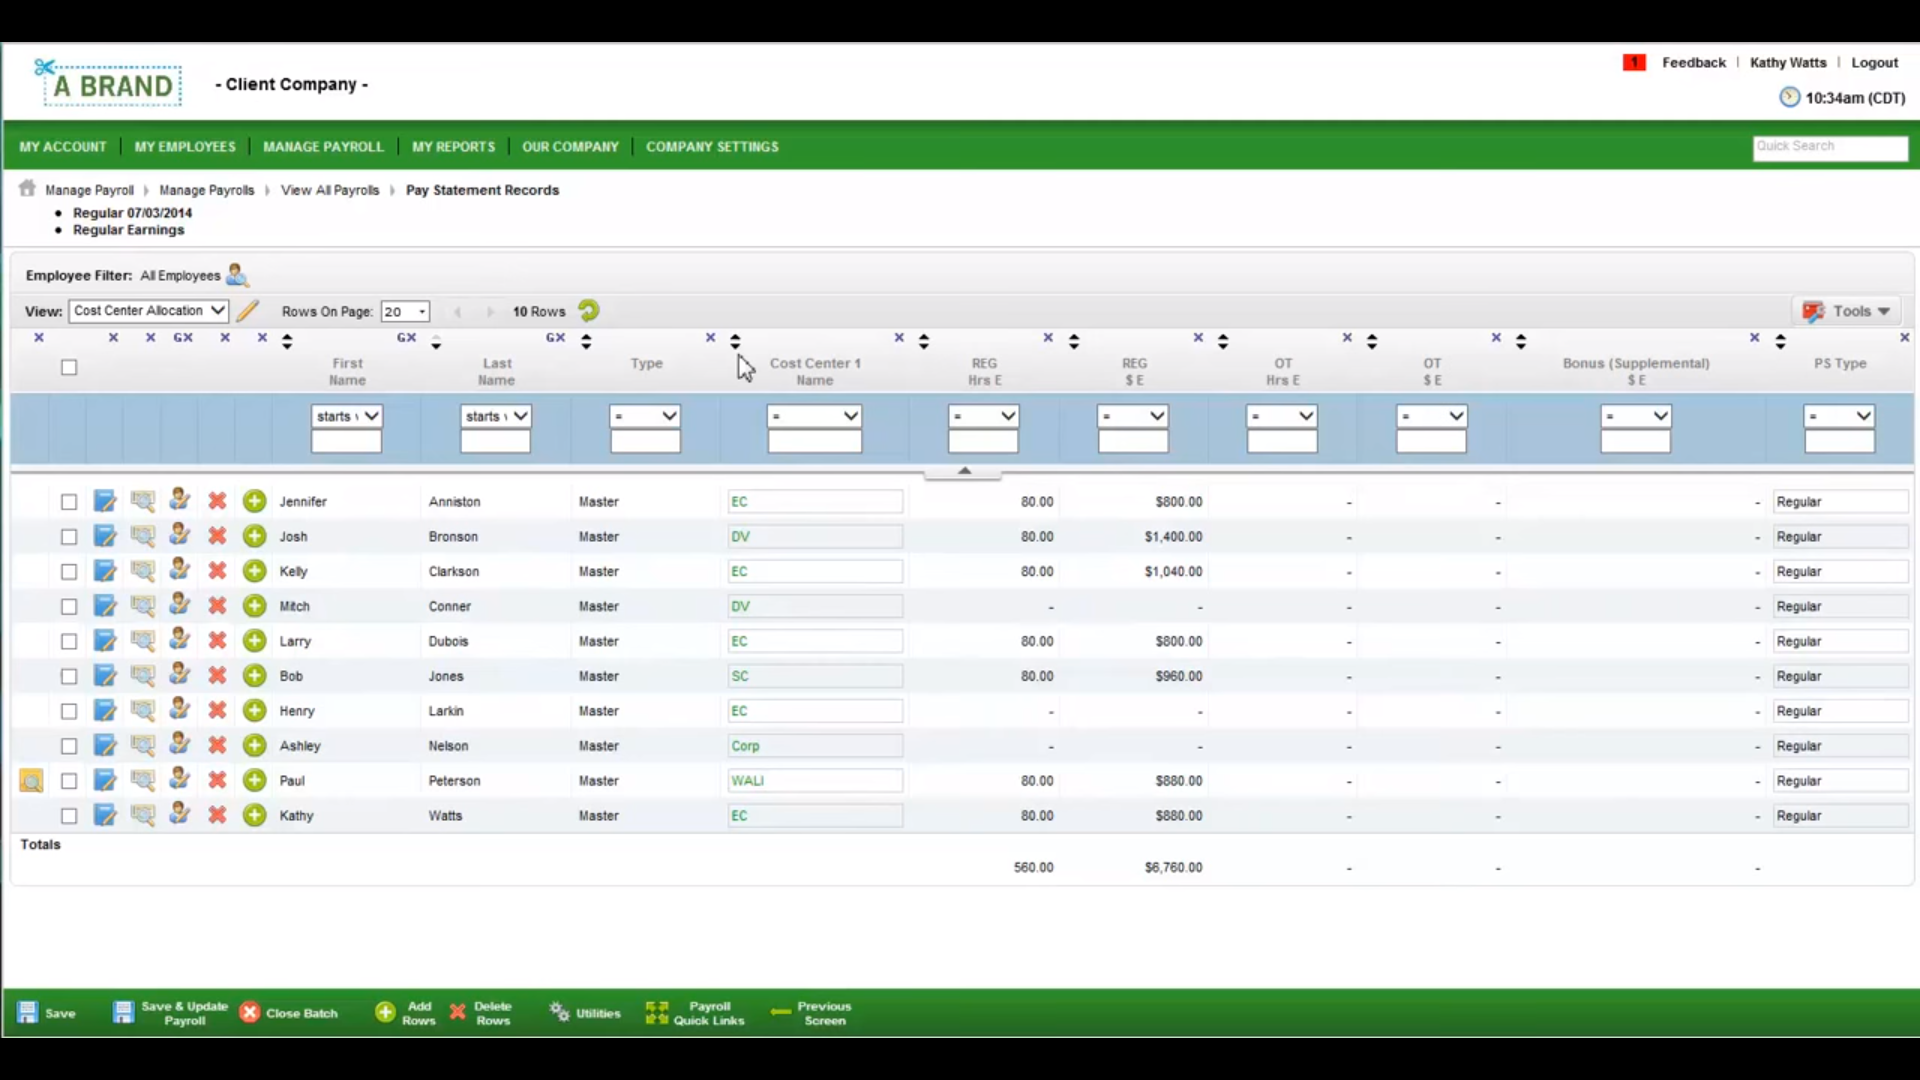Image resolution: width=1920 pixels, height=1080 pixels.
Task: Click refresh icon beside 10 Rows
Action: point(589,311)
